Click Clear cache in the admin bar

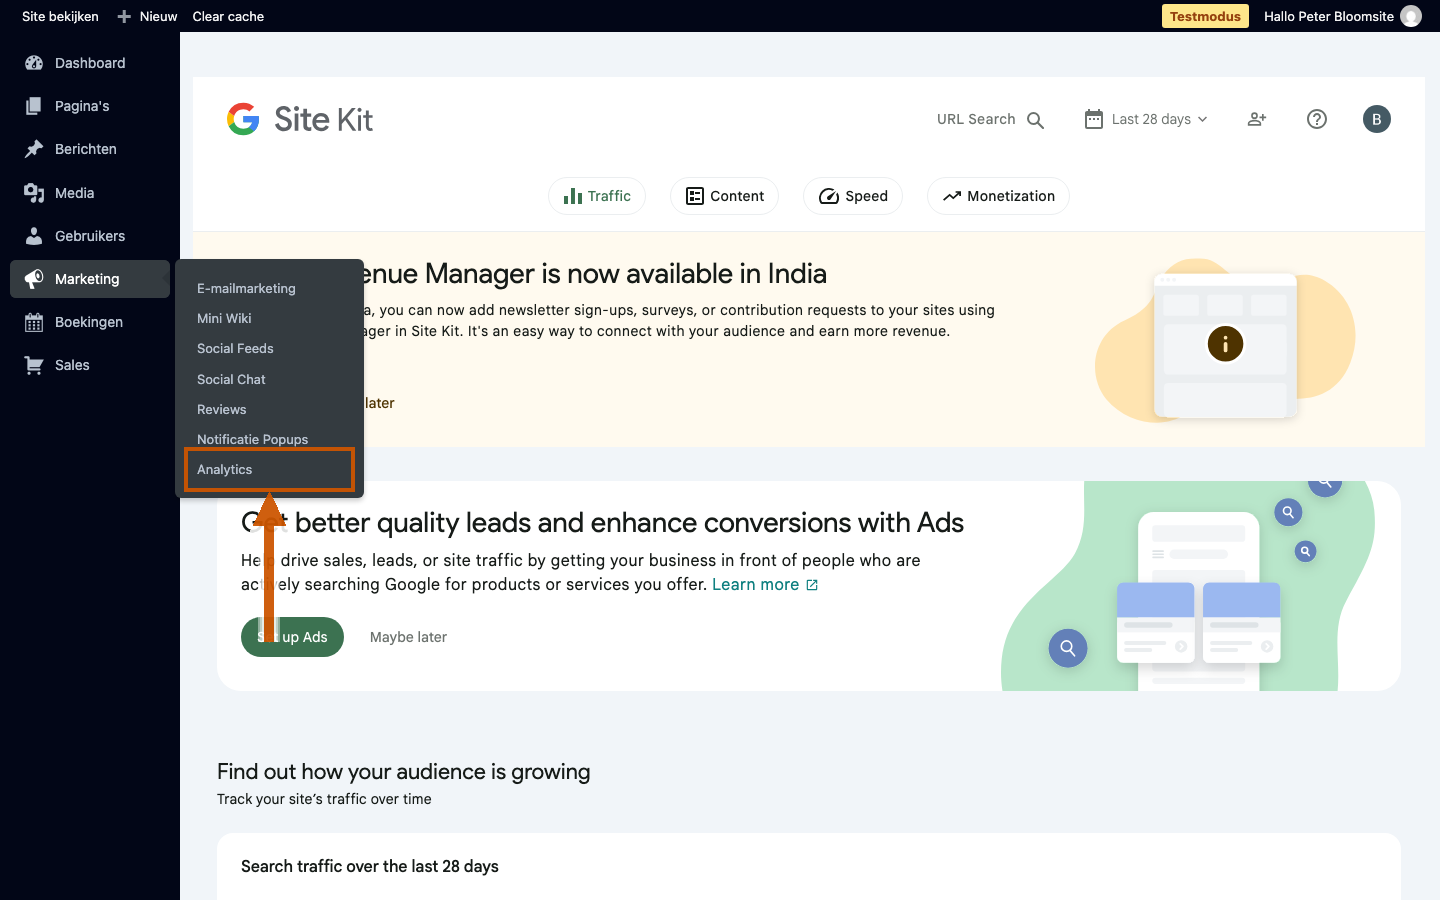(x=228, y=16)
